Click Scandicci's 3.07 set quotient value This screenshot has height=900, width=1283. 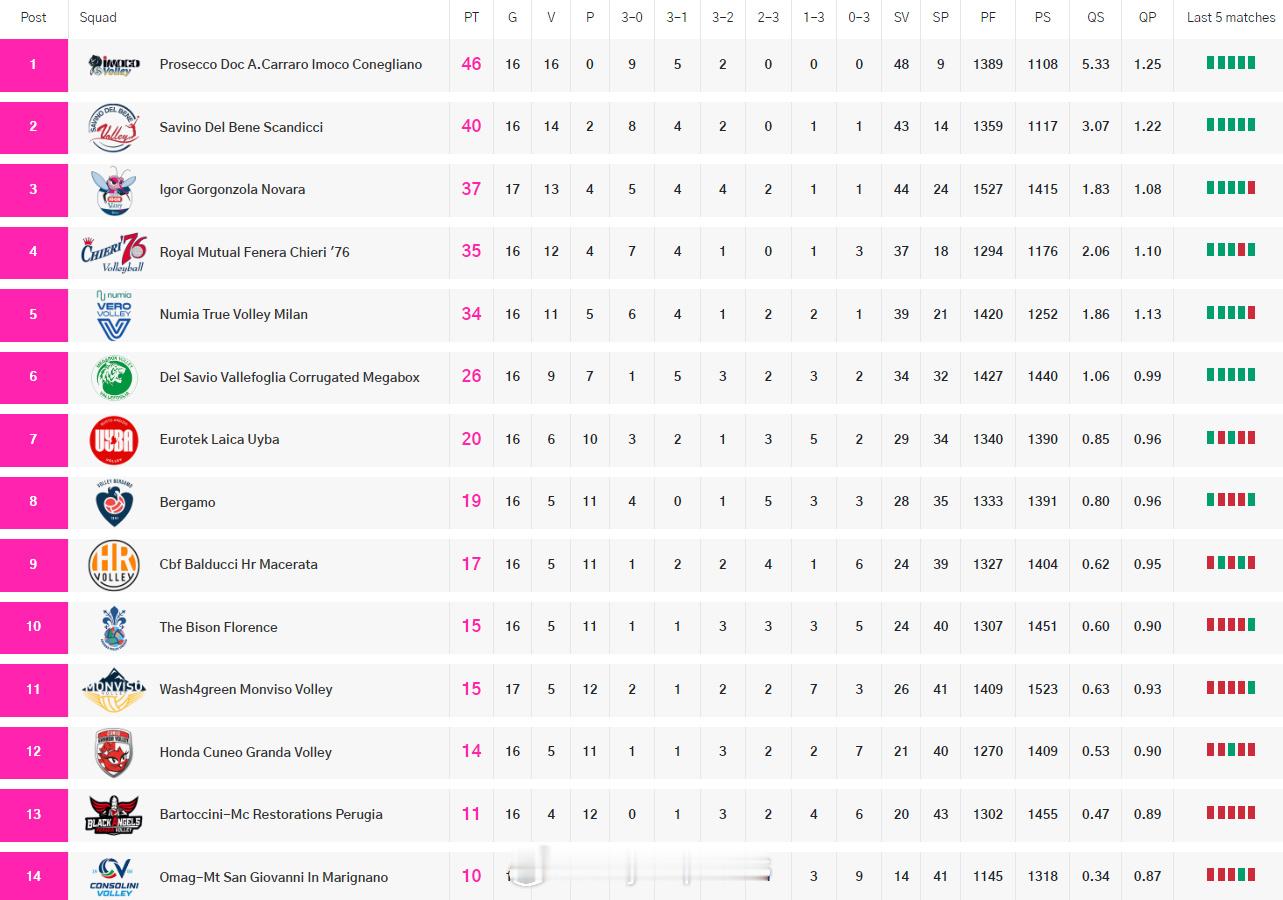click(1096, 126)
